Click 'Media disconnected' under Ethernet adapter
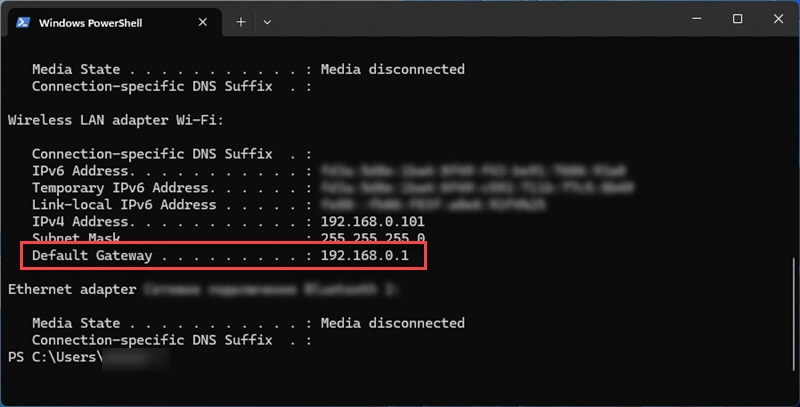The height and width of the screenshot is (407, 800). 392,323
